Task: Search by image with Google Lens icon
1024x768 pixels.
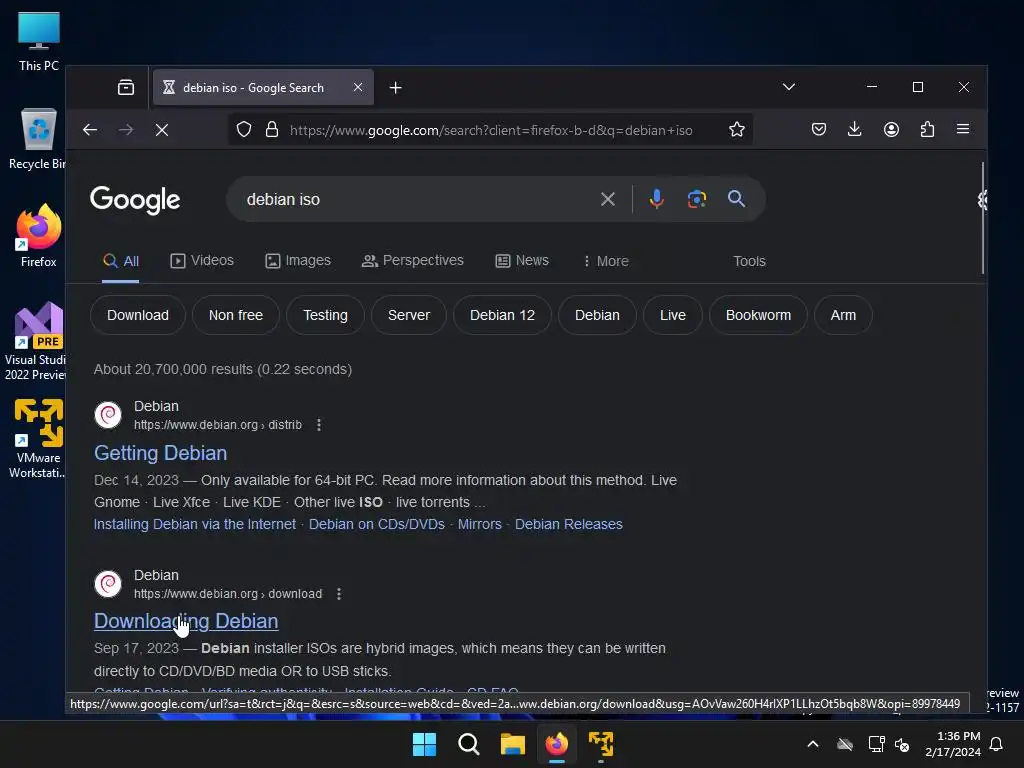Action: (x=697, y=199)
